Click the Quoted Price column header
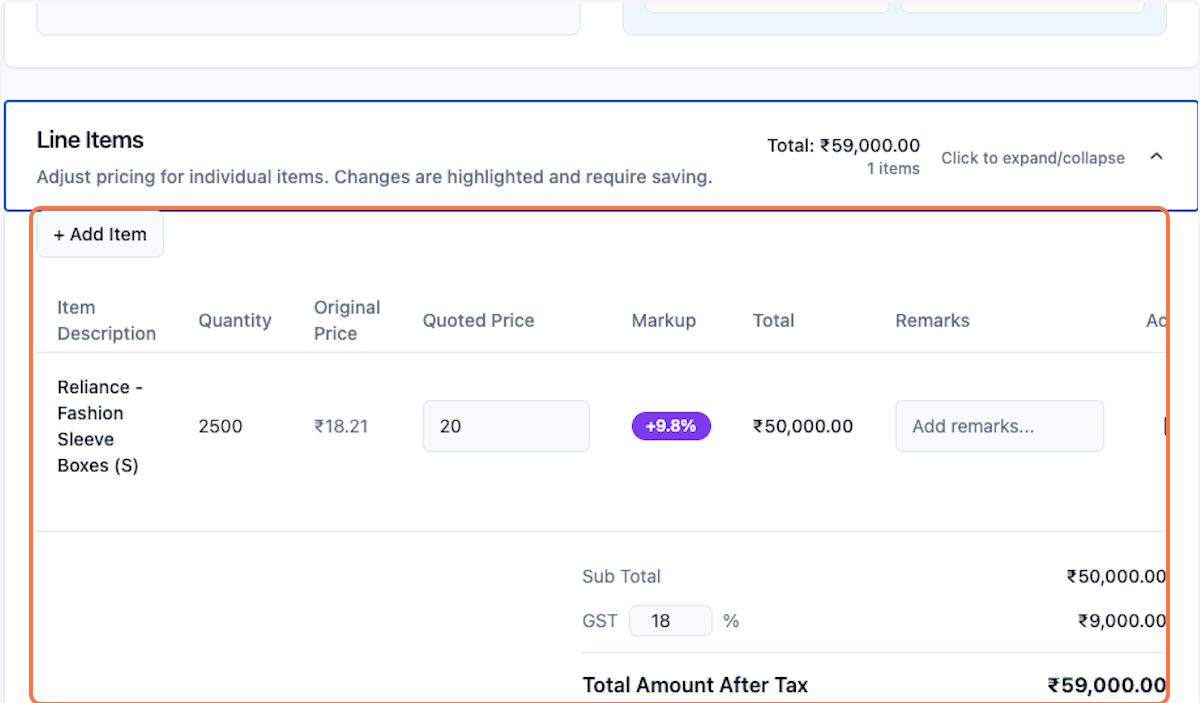Image resolution: width=1200 pixels, height=703 pixels. coord(478,320)
